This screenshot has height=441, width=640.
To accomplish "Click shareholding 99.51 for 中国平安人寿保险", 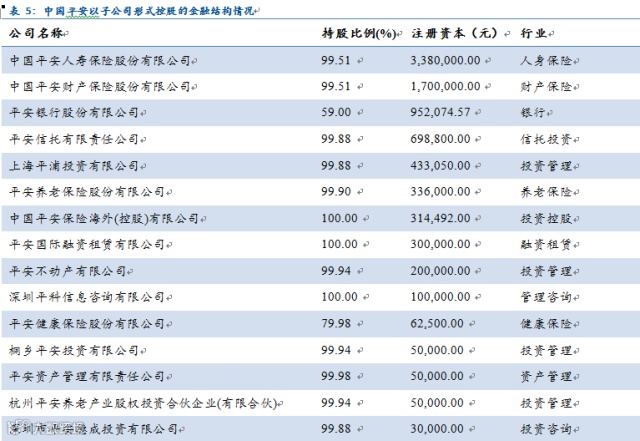I will coord(336,60).
